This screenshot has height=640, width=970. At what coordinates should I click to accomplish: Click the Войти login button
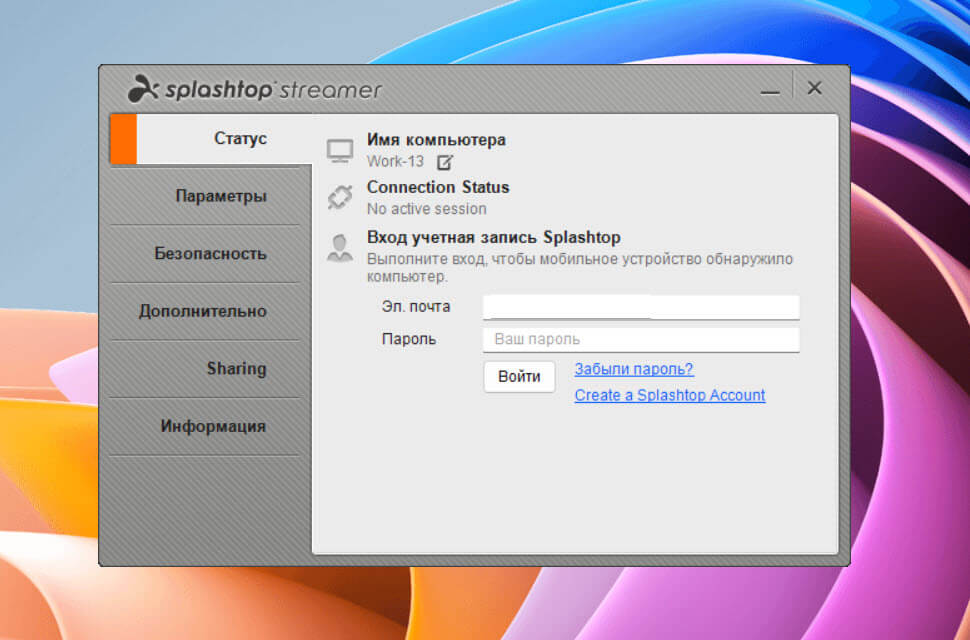point(519,377)
